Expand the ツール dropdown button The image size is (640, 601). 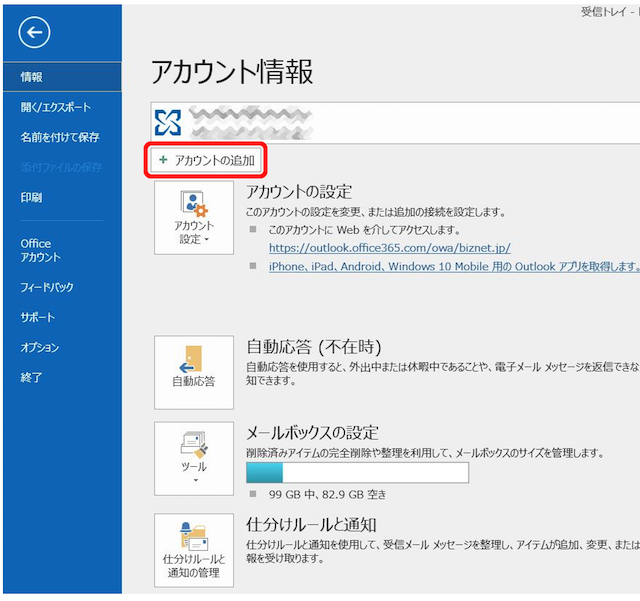tap(194, 459)
